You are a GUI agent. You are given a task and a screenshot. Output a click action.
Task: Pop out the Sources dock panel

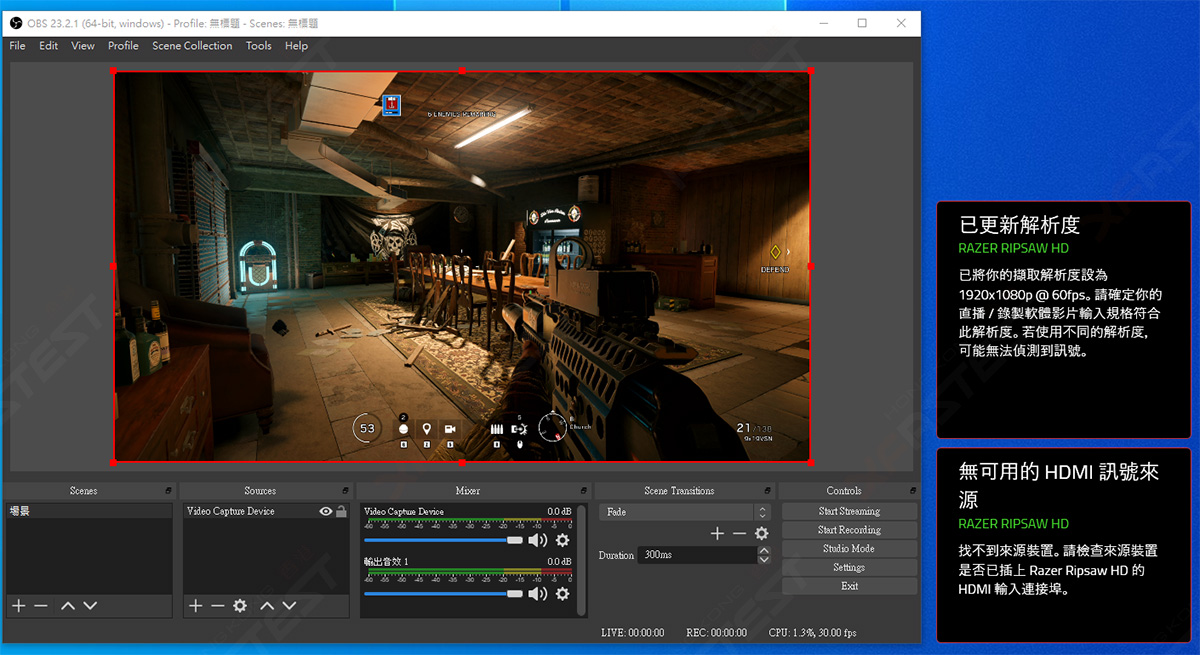click(346, 491)
